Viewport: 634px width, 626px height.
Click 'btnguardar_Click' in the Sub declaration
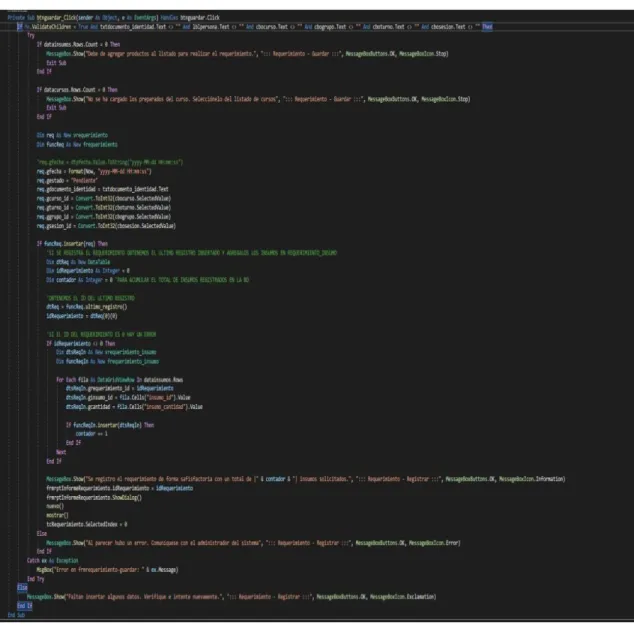tap(57, 18)
